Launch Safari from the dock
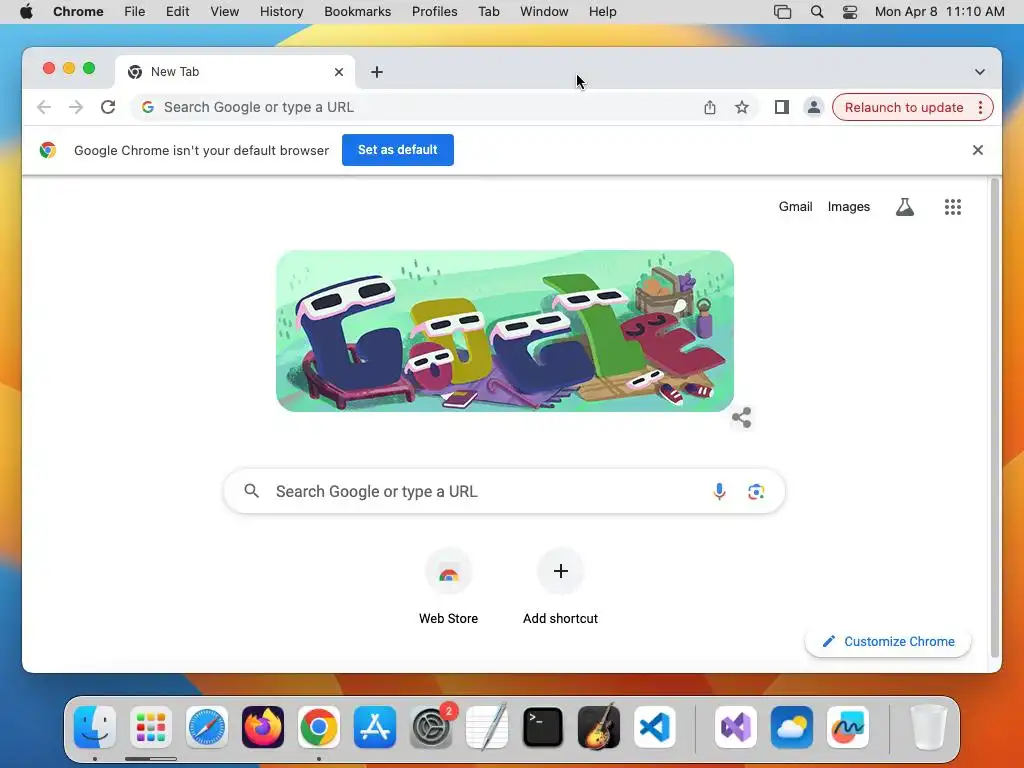Screen dimensions: 1024x768 click(207, 727)
